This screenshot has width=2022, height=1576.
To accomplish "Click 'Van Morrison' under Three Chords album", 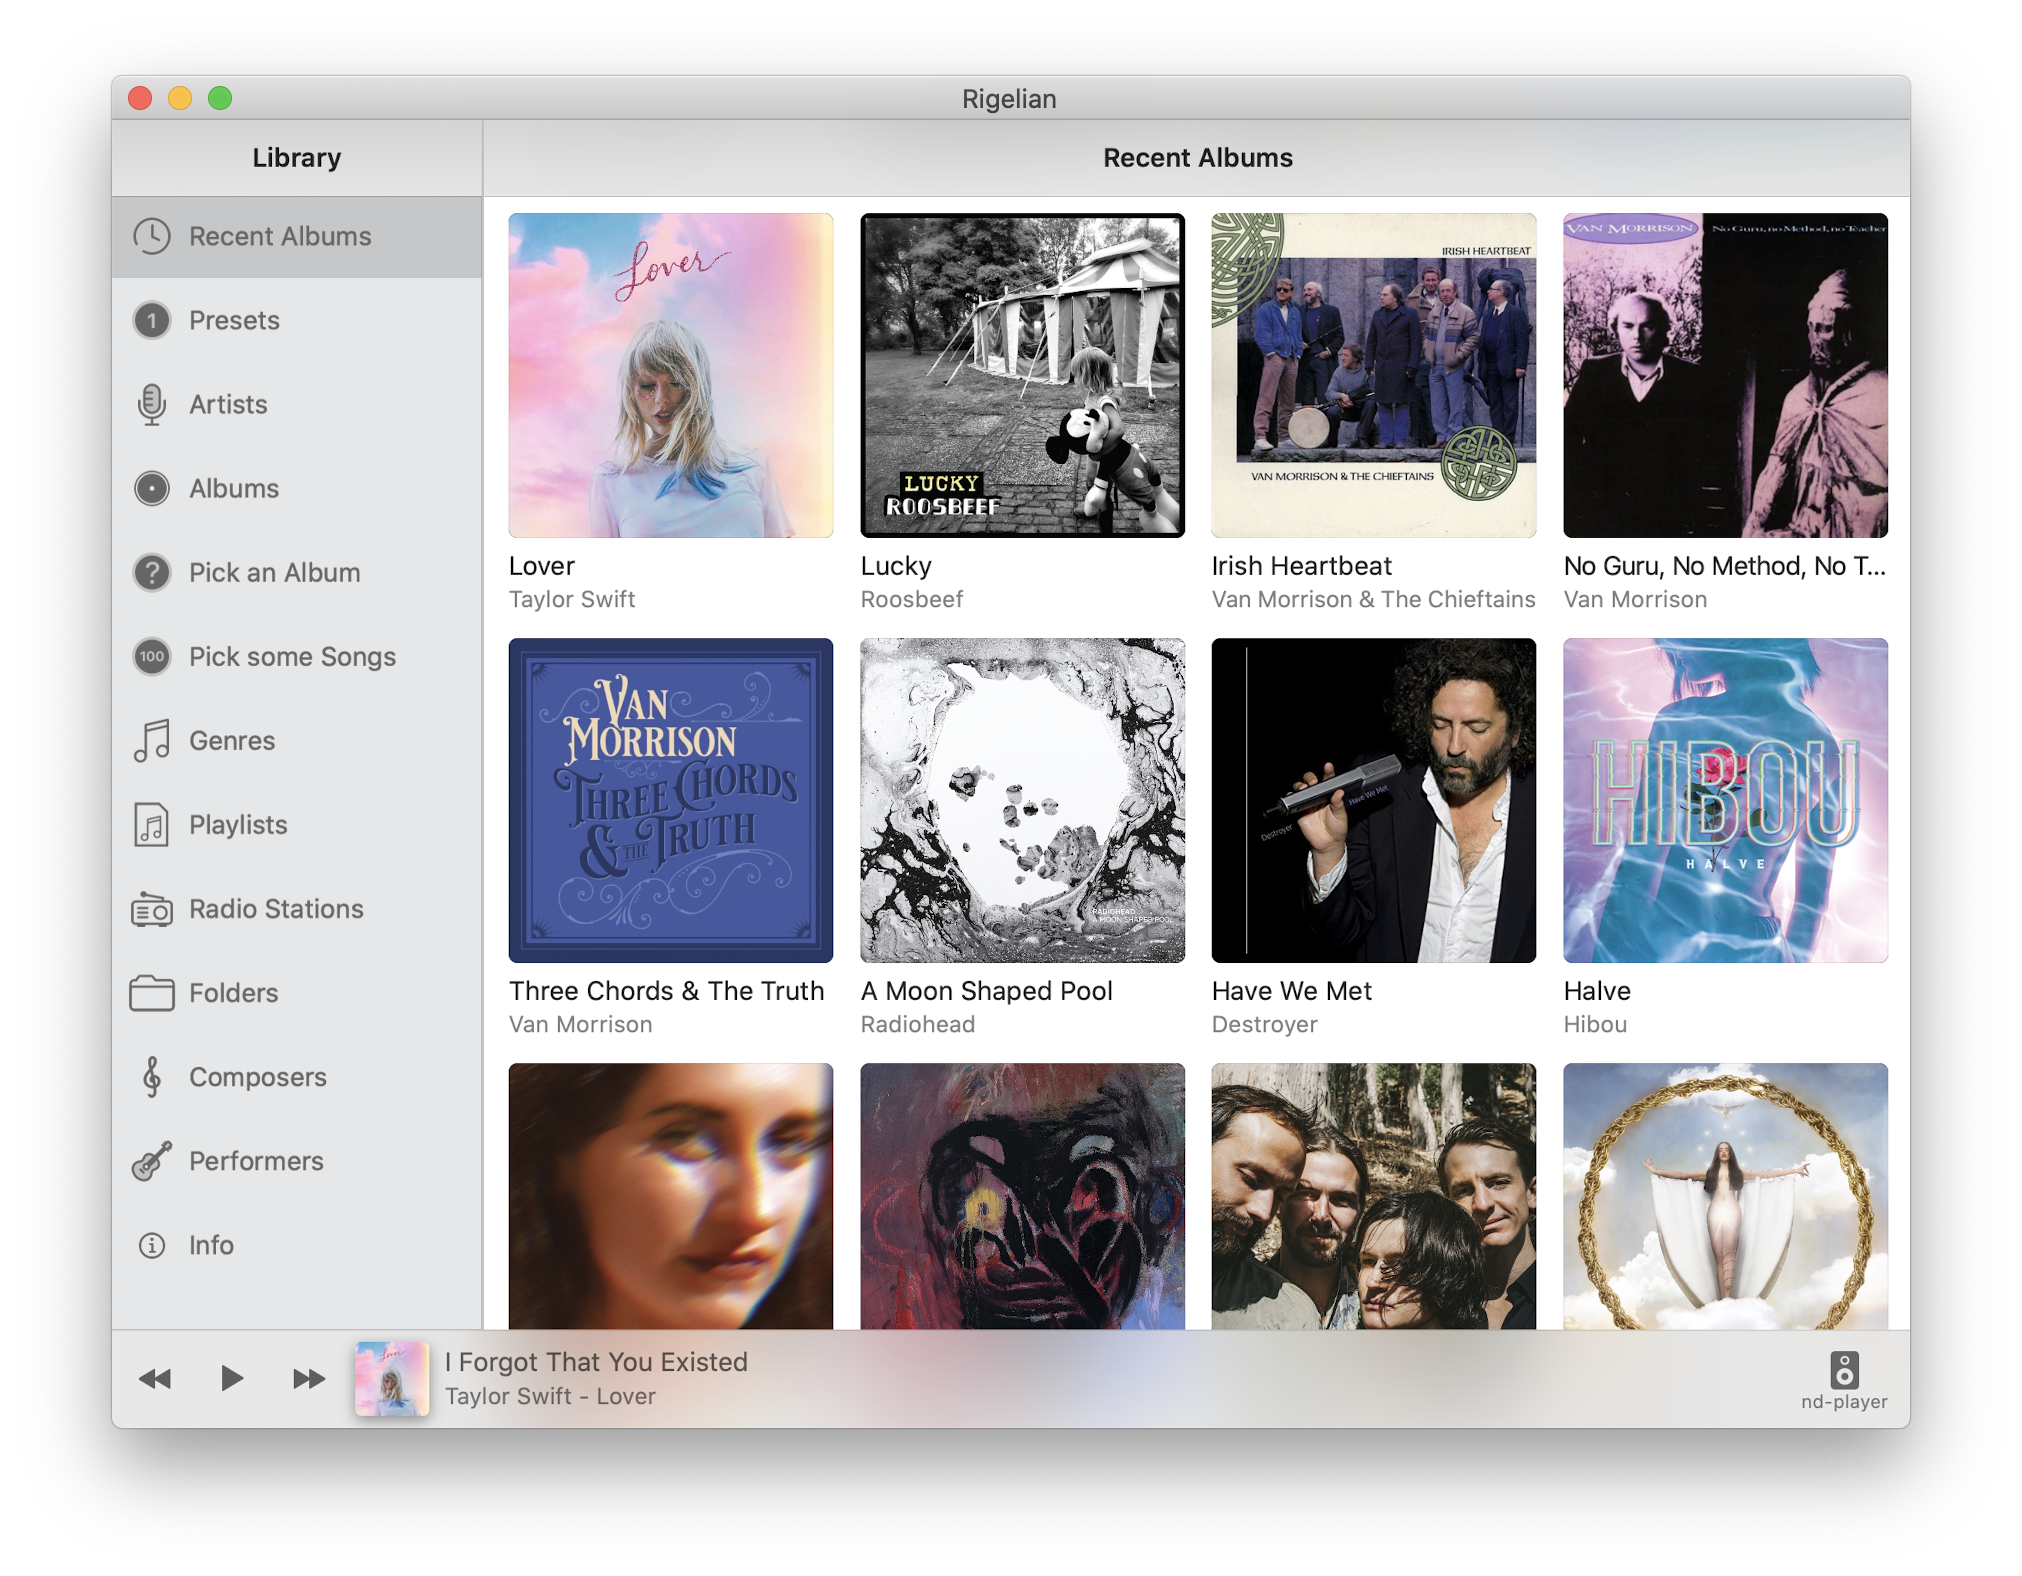I will [x=581, y=1024].
